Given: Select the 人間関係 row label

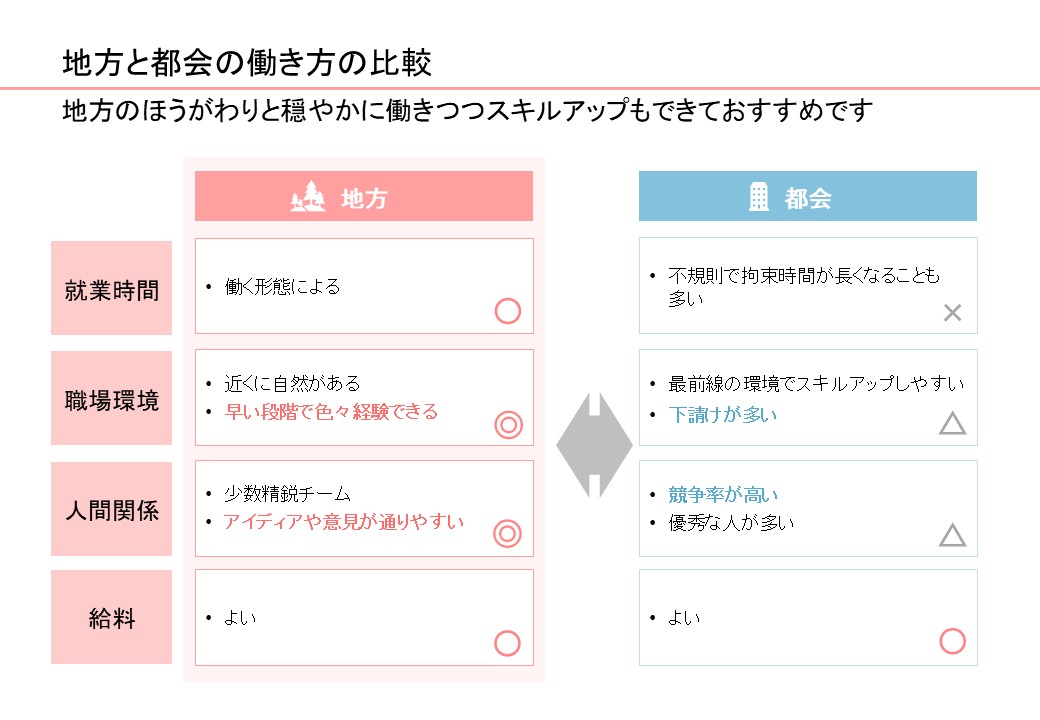Looking at the screenshot, I should [112, 510].
